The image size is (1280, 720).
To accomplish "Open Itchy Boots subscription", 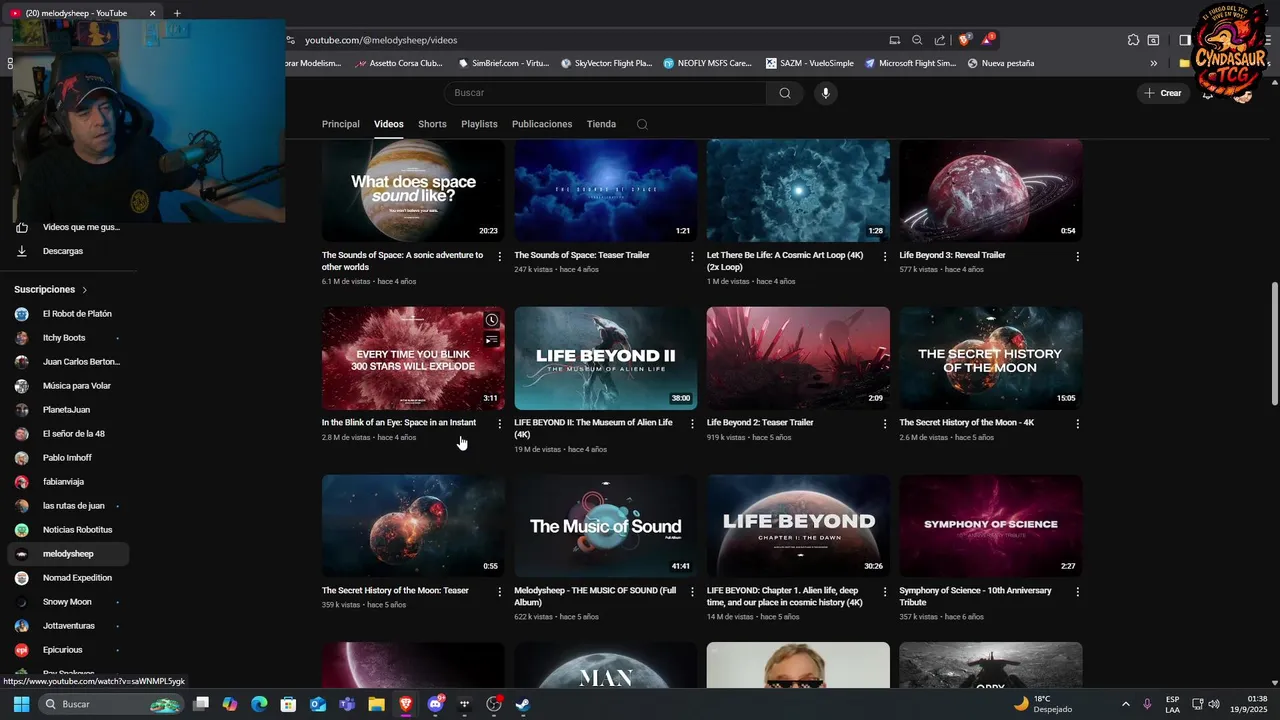I will pyautogui.click(x=68, y=338).
